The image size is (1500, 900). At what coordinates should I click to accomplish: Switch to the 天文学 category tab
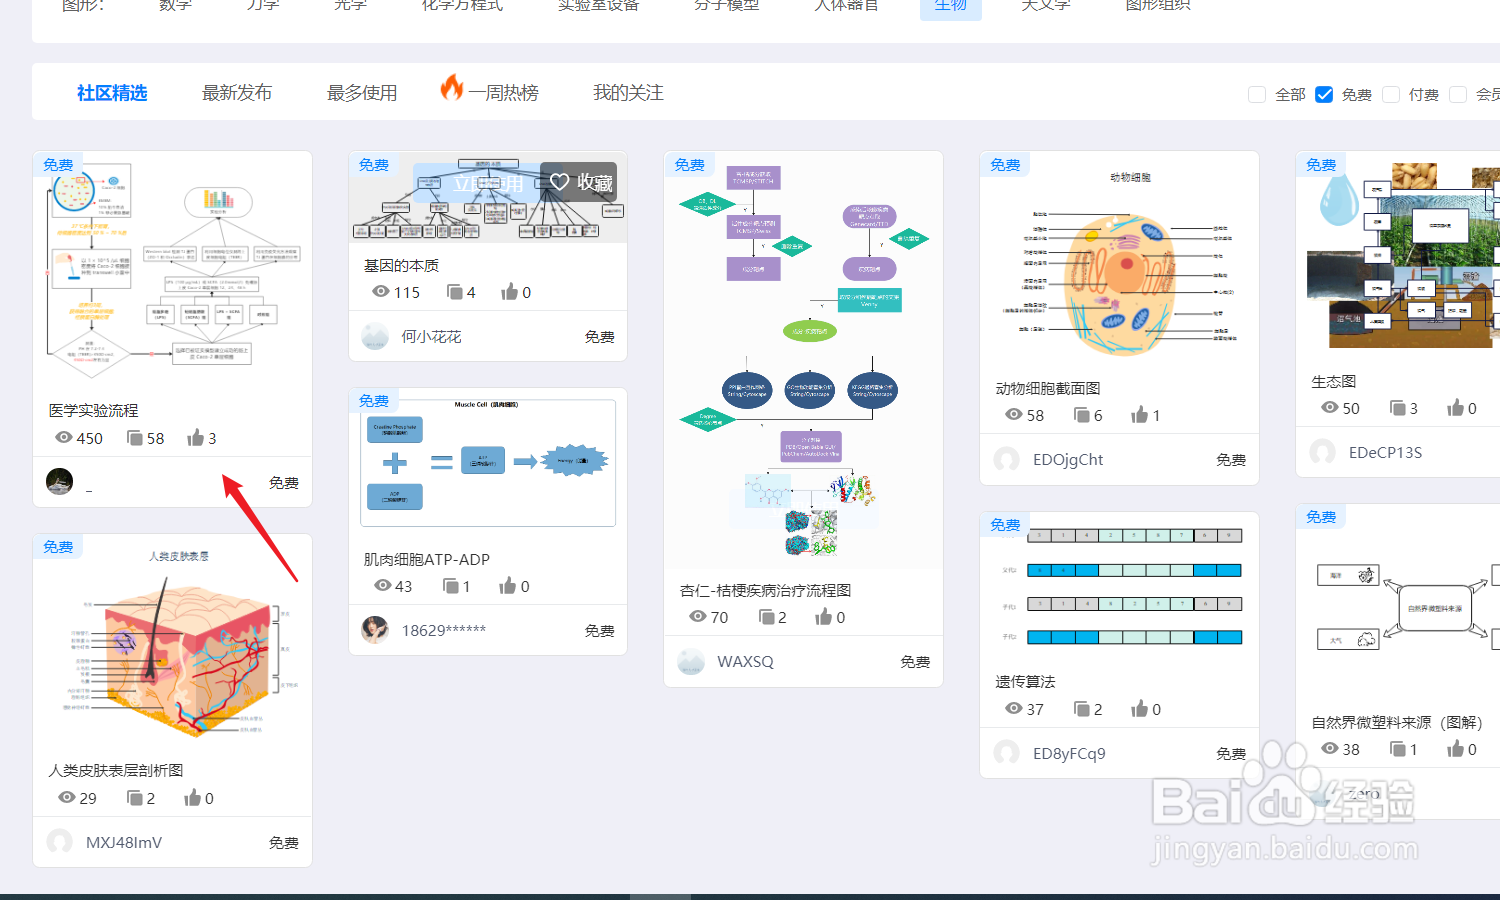(x=1044, y=5)
